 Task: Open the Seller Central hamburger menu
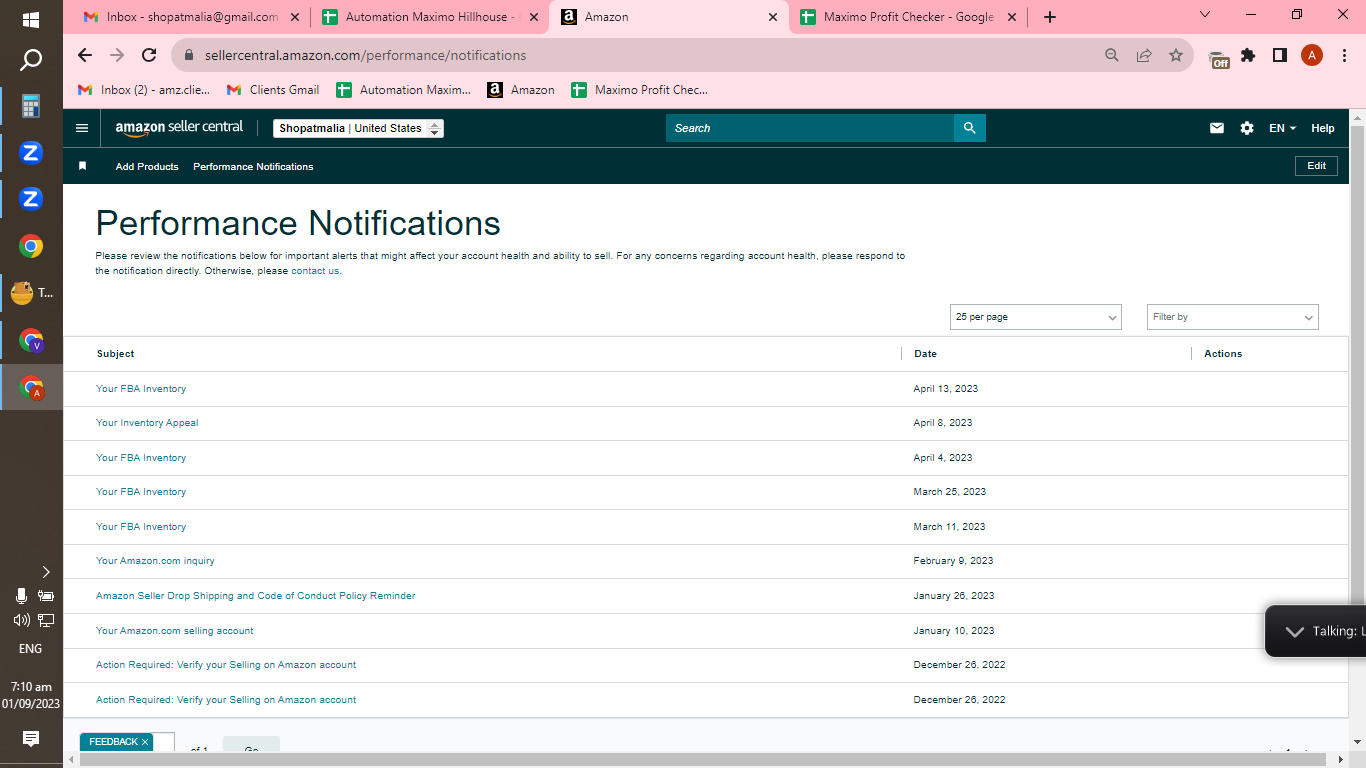pyautogui.click(x=82, y=128)
